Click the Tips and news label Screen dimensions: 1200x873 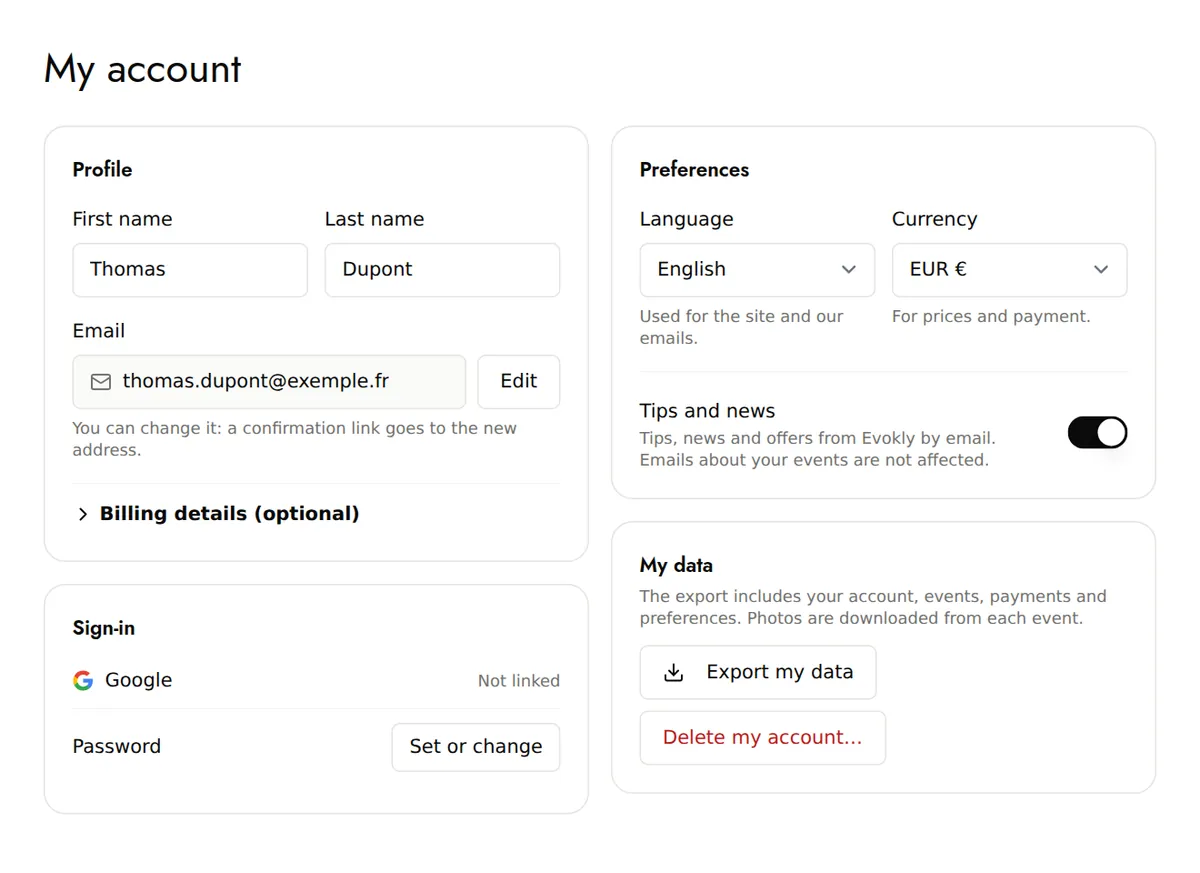[x=707, y=411]
